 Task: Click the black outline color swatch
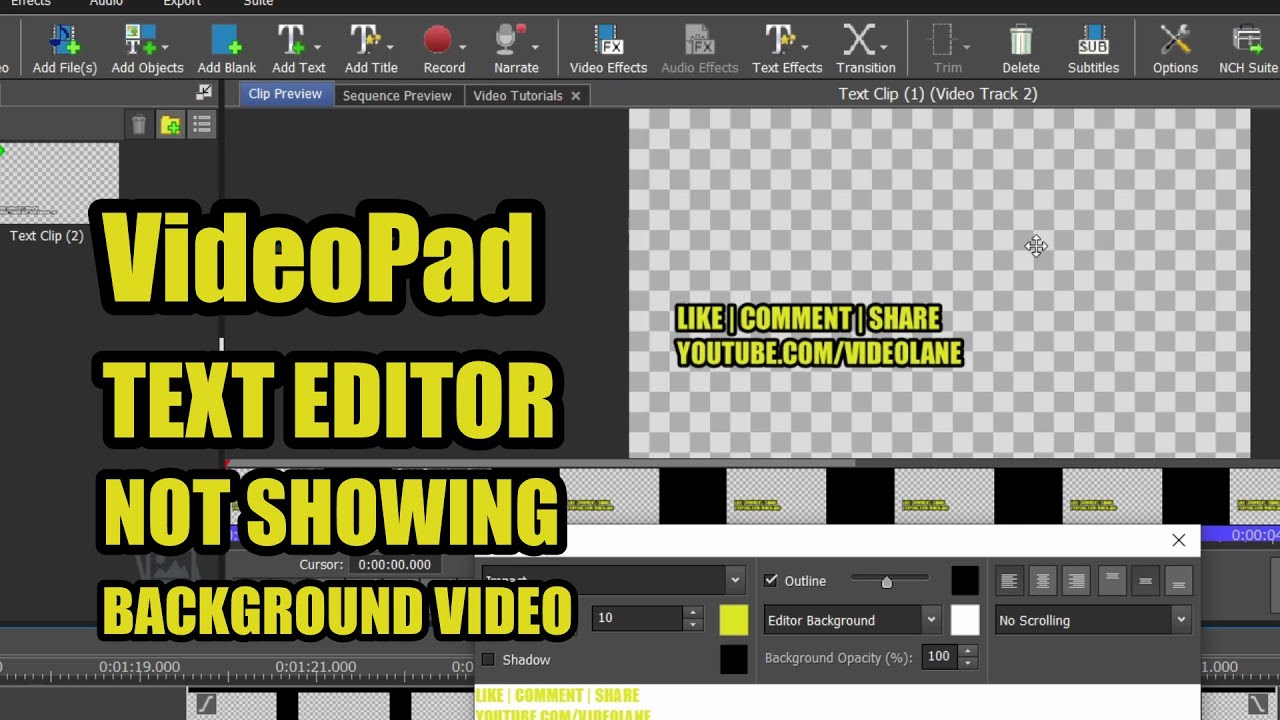tap(965, 581)
